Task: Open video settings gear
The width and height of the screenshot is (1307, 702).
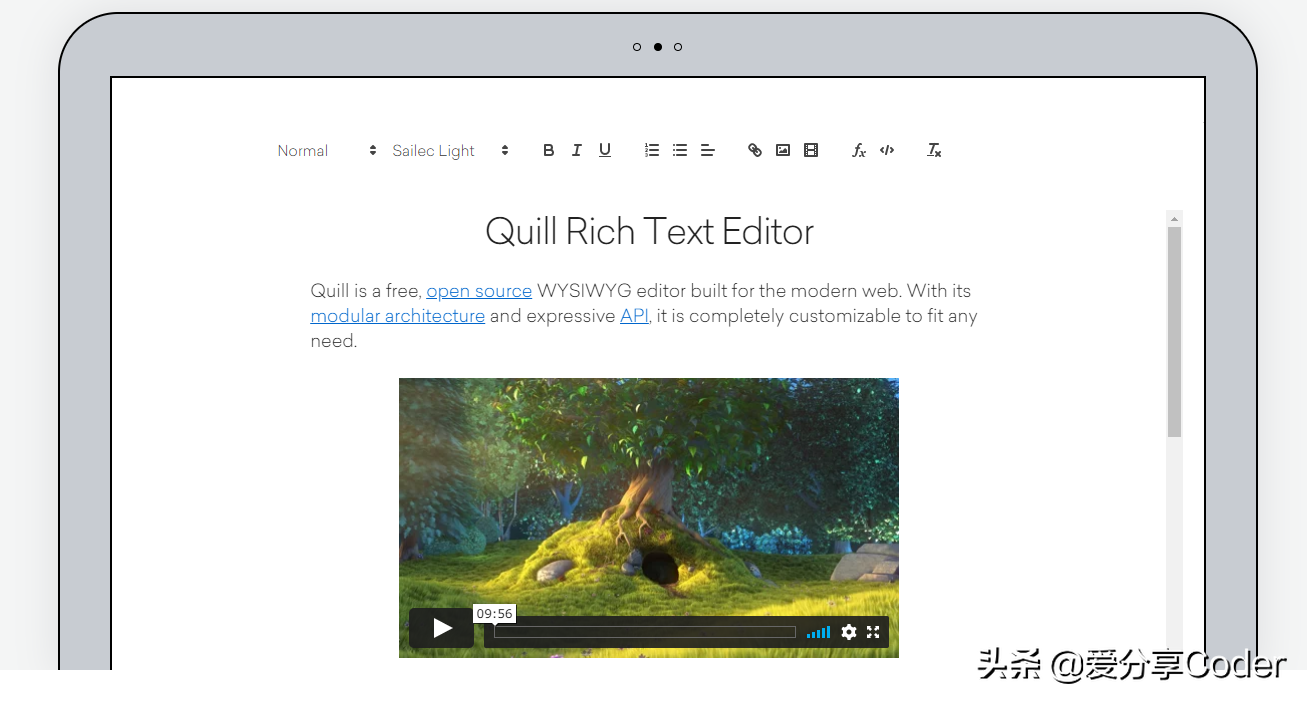Action: coord(849,632)
